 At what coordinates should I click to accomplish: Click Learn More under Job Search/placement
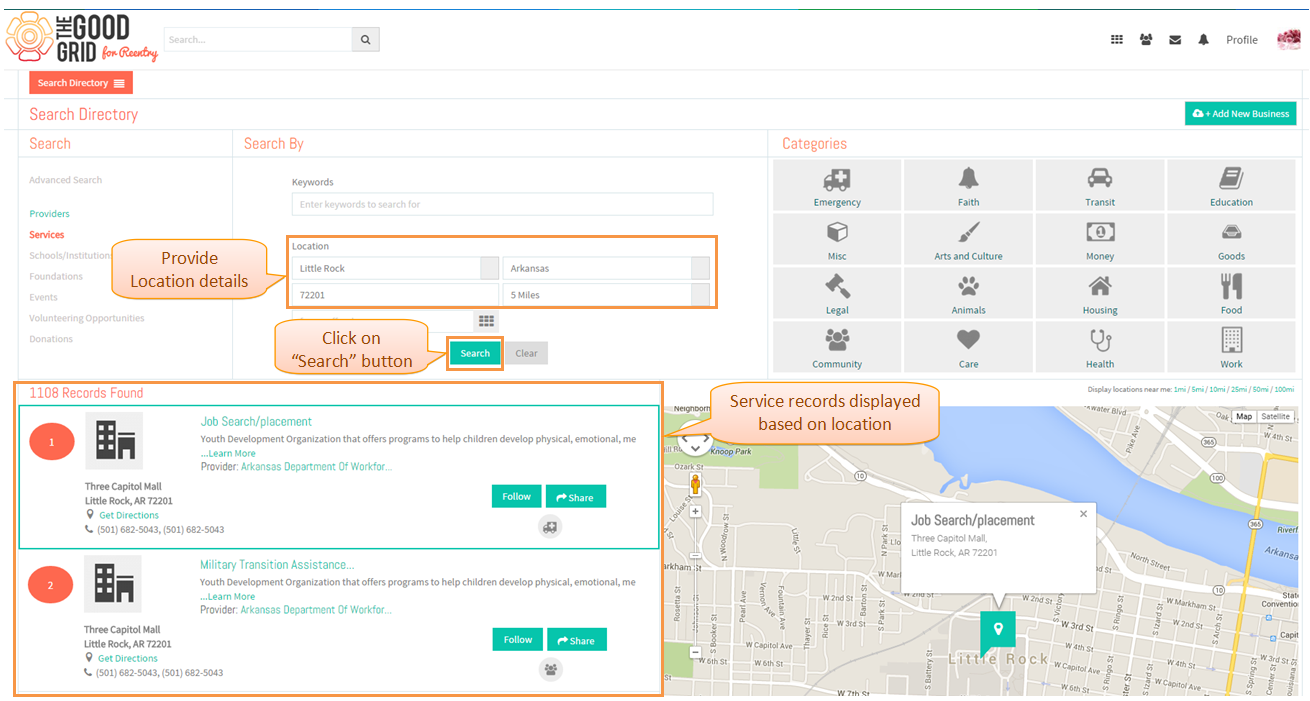229,453
